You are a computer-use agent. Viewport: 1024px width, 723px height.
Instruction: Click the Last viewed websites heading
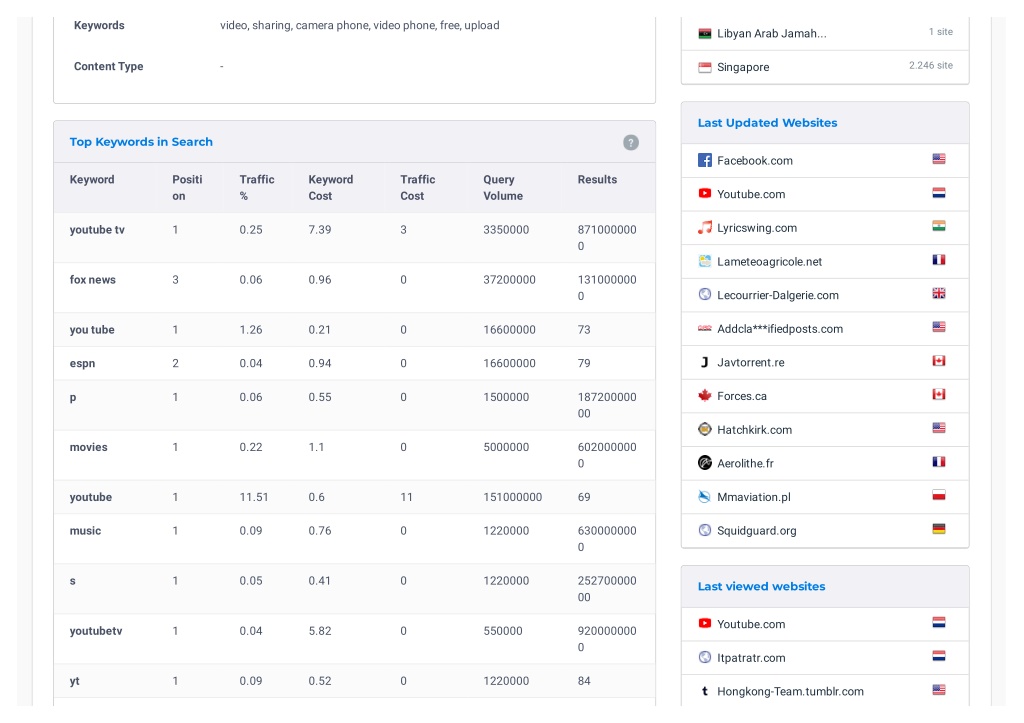pyautogui.click(x=761, y=586)
